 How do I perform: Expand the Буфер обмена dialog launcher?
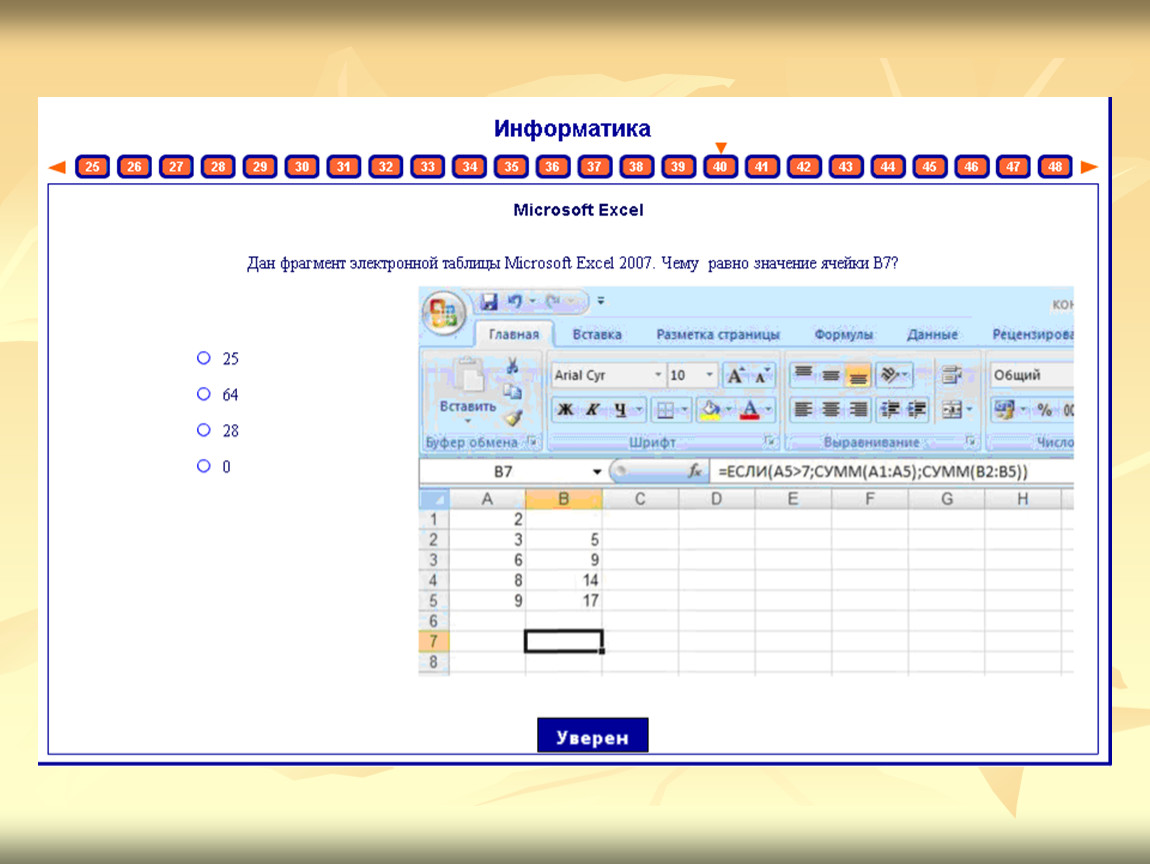pyautogui.click(x=532, y=442)
